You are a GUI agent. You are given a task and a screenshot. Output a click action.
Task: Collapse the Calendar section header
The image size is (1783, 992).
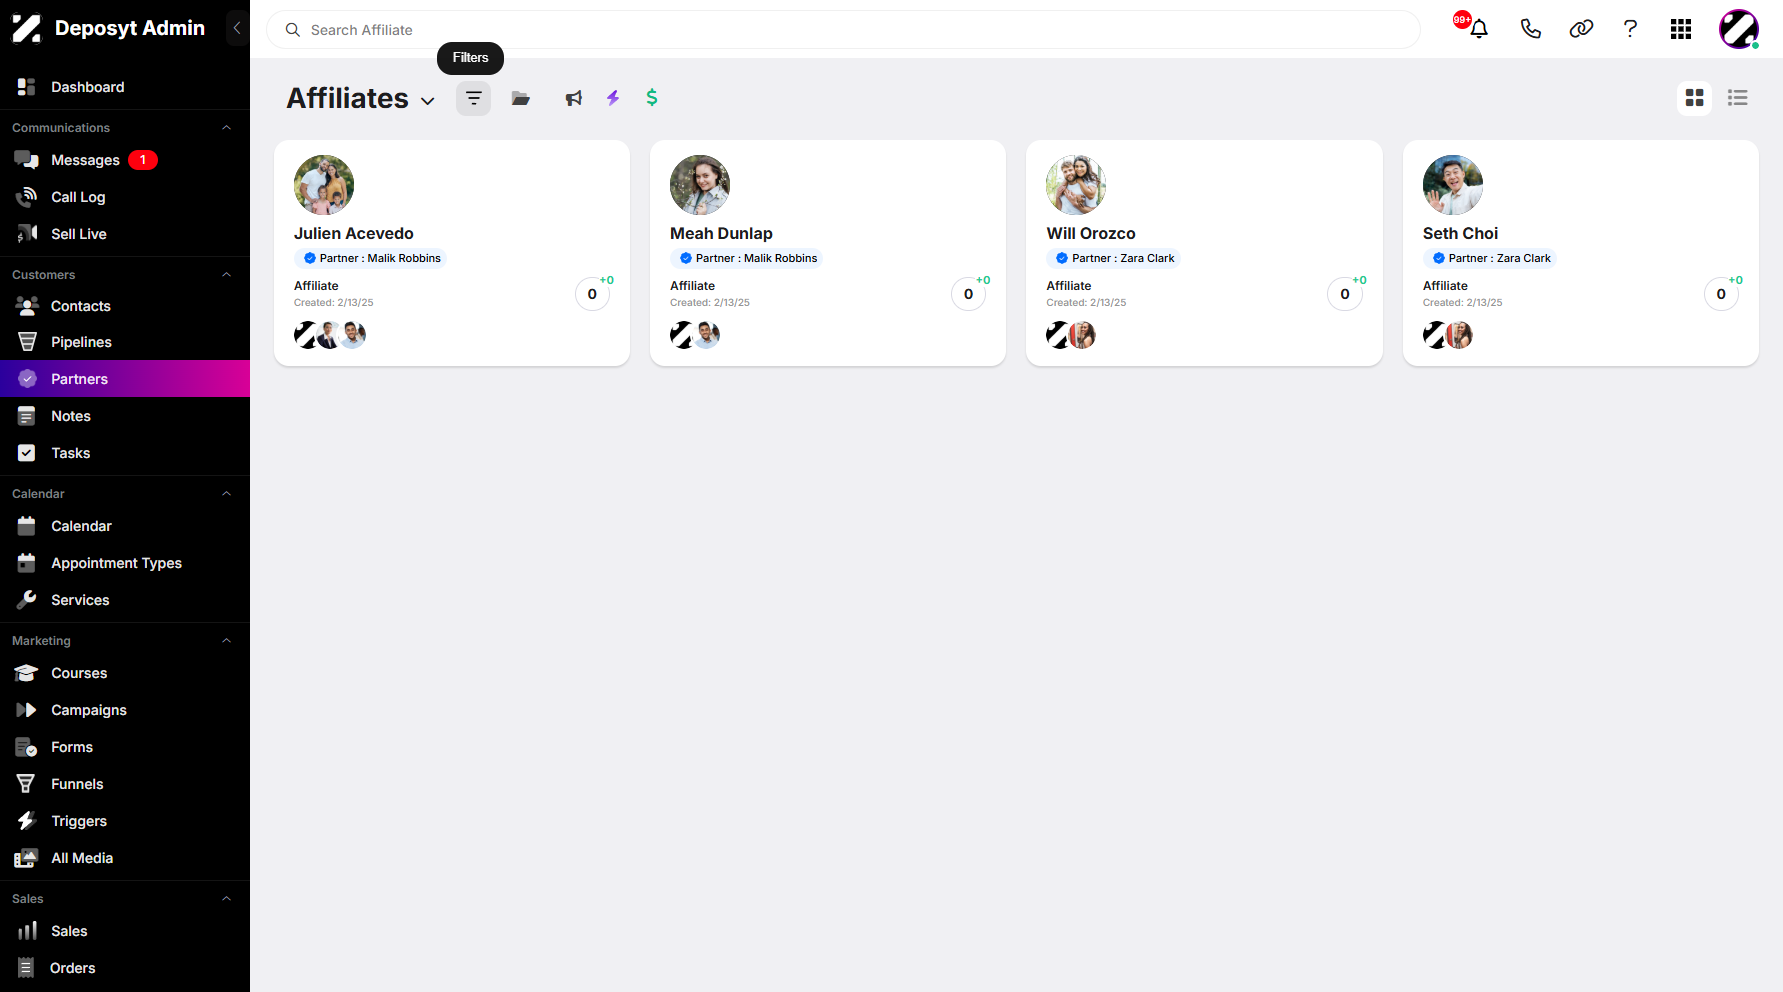(226, 494)
